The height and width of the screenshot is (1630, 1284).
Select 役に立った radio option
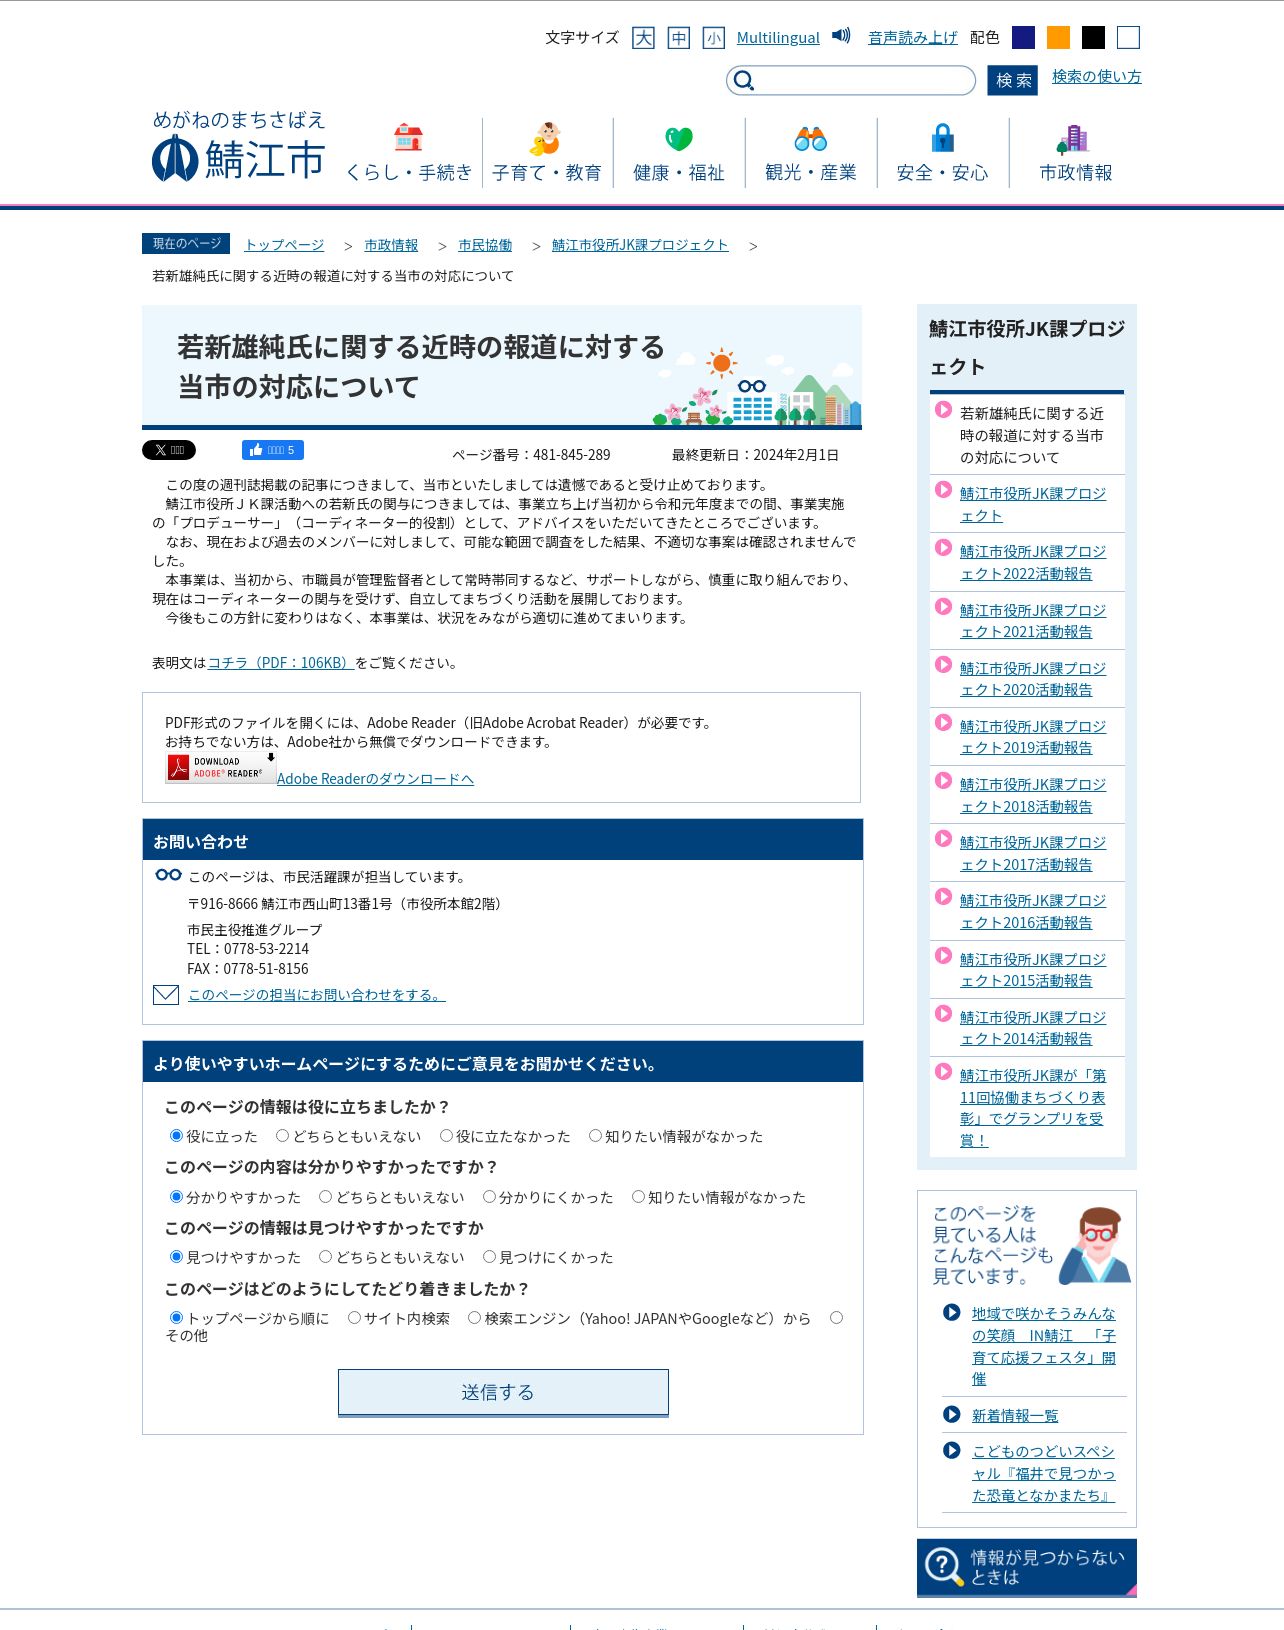click(176, 1136)
